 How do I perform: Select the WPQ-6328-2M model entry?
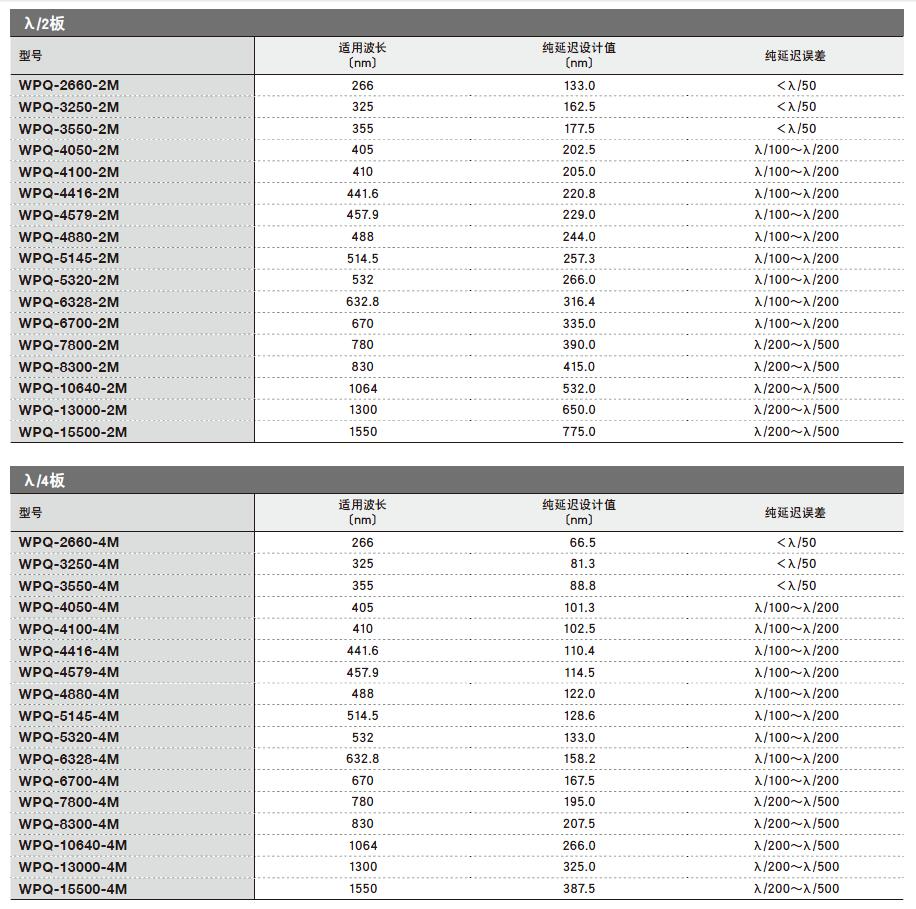click(69, 302)
